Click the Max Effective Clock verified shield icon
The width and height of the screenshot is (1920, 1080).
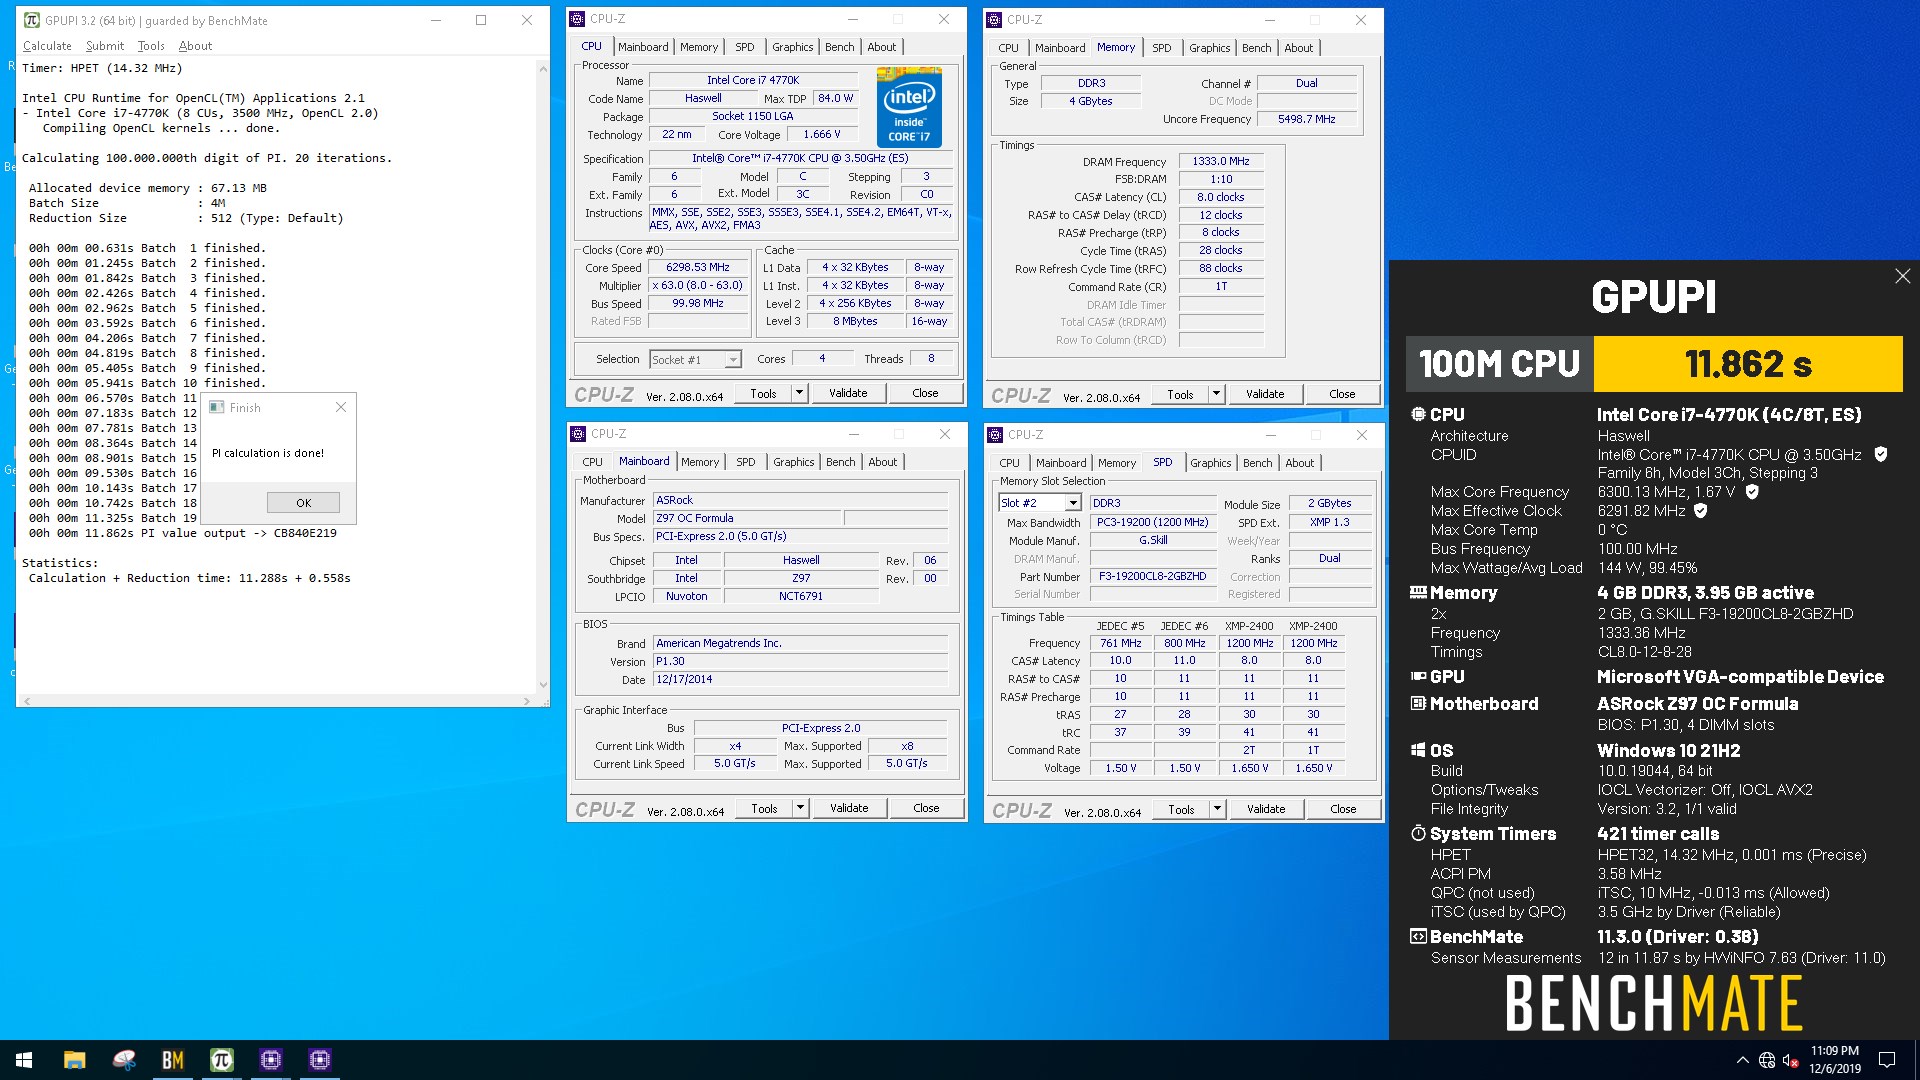[1700, 510]
